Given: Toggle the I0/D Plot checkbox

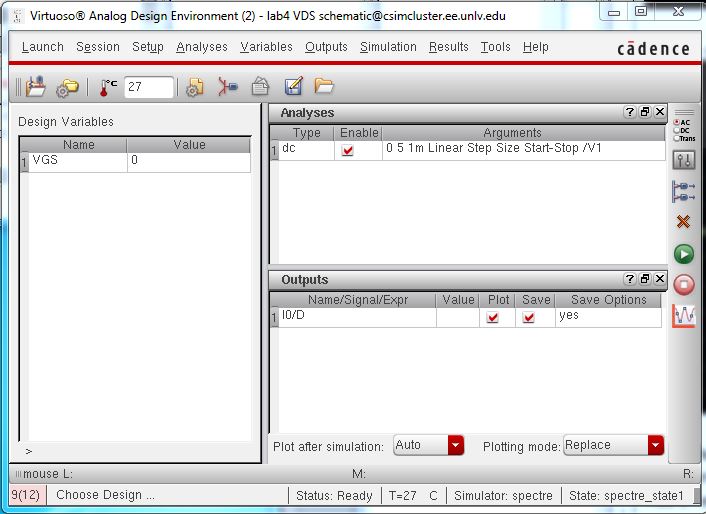Looking at the screenshot, I should [493, 317].
